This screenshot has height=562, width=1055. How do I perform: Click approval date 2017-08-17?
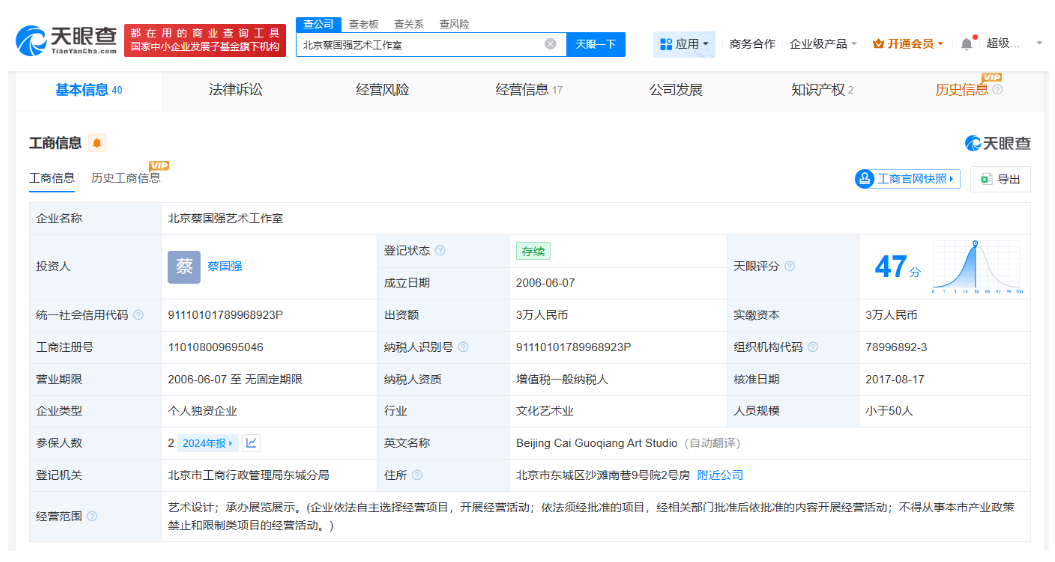(895, 380)
